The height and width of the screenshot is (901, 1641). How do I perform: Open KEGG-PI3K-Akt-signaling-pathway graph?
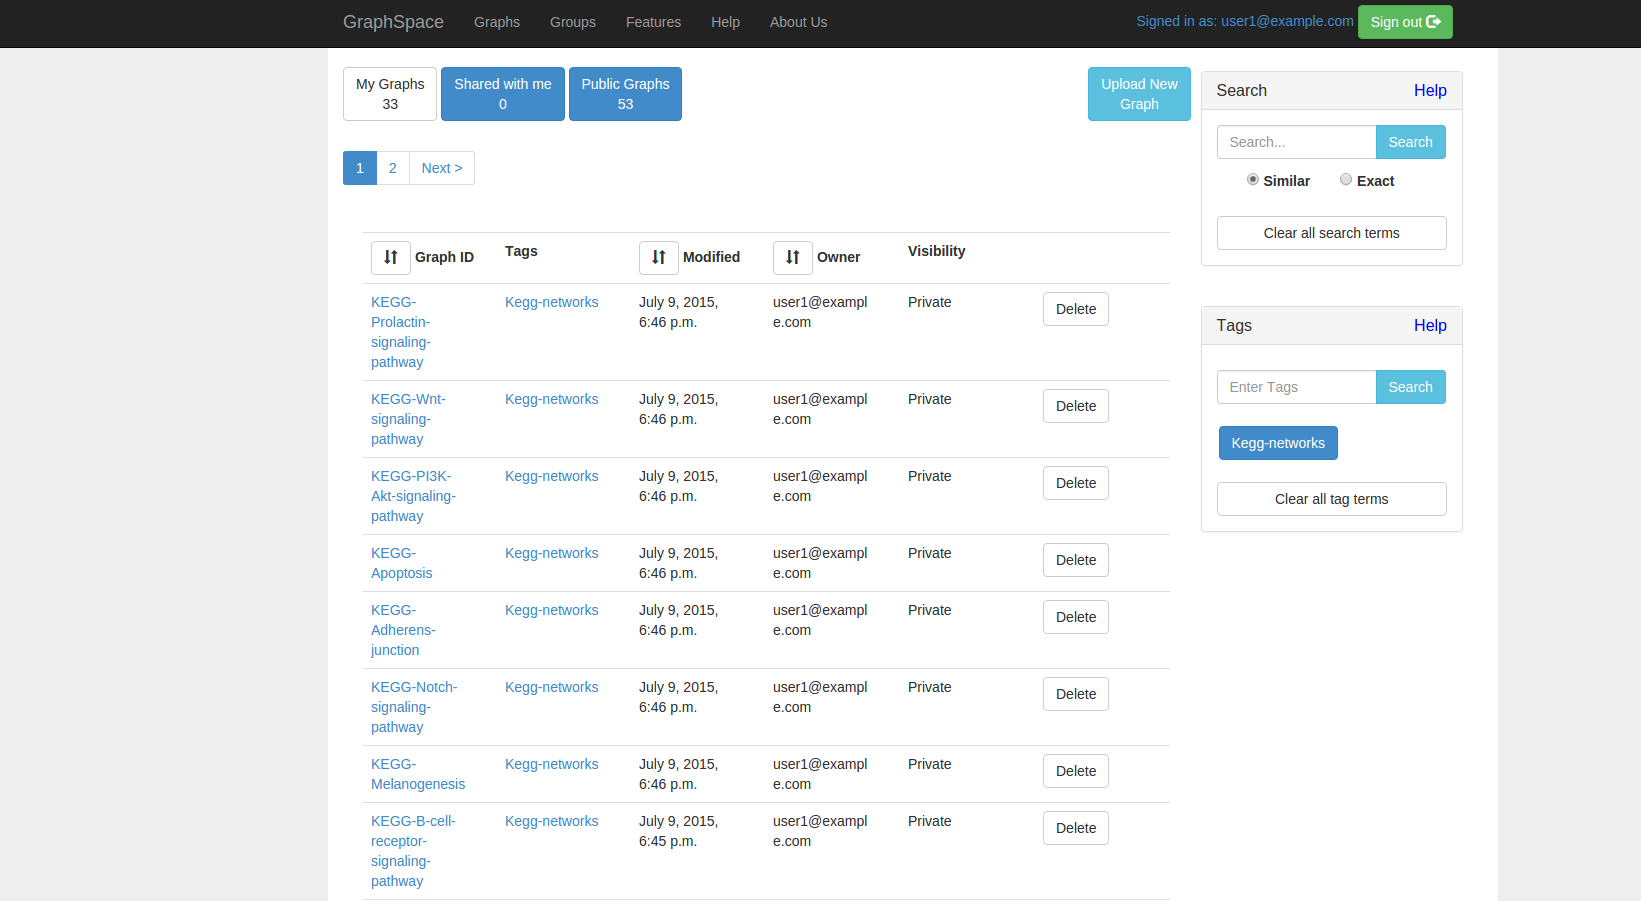(413, 496)
